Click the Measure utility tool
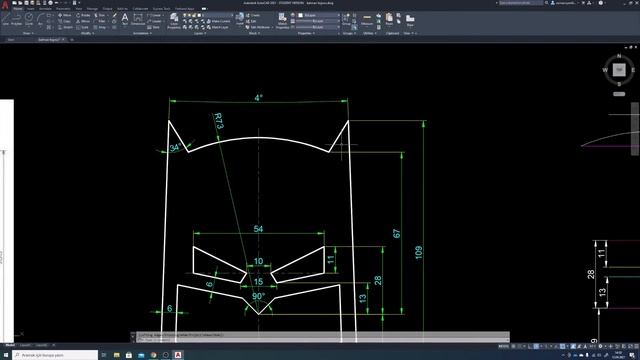The width and height of the screenshot is (640, 360). (x=367, y=20)
